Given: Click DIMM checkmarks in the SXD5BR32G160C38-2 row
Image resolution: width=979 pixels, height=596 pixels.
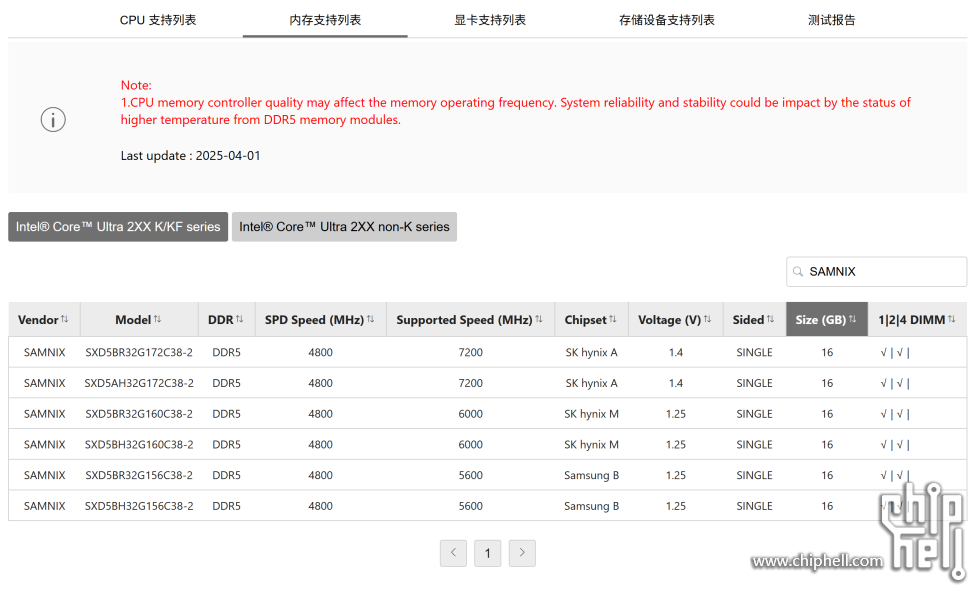Looking at the screenshot, I should [895, 414].
